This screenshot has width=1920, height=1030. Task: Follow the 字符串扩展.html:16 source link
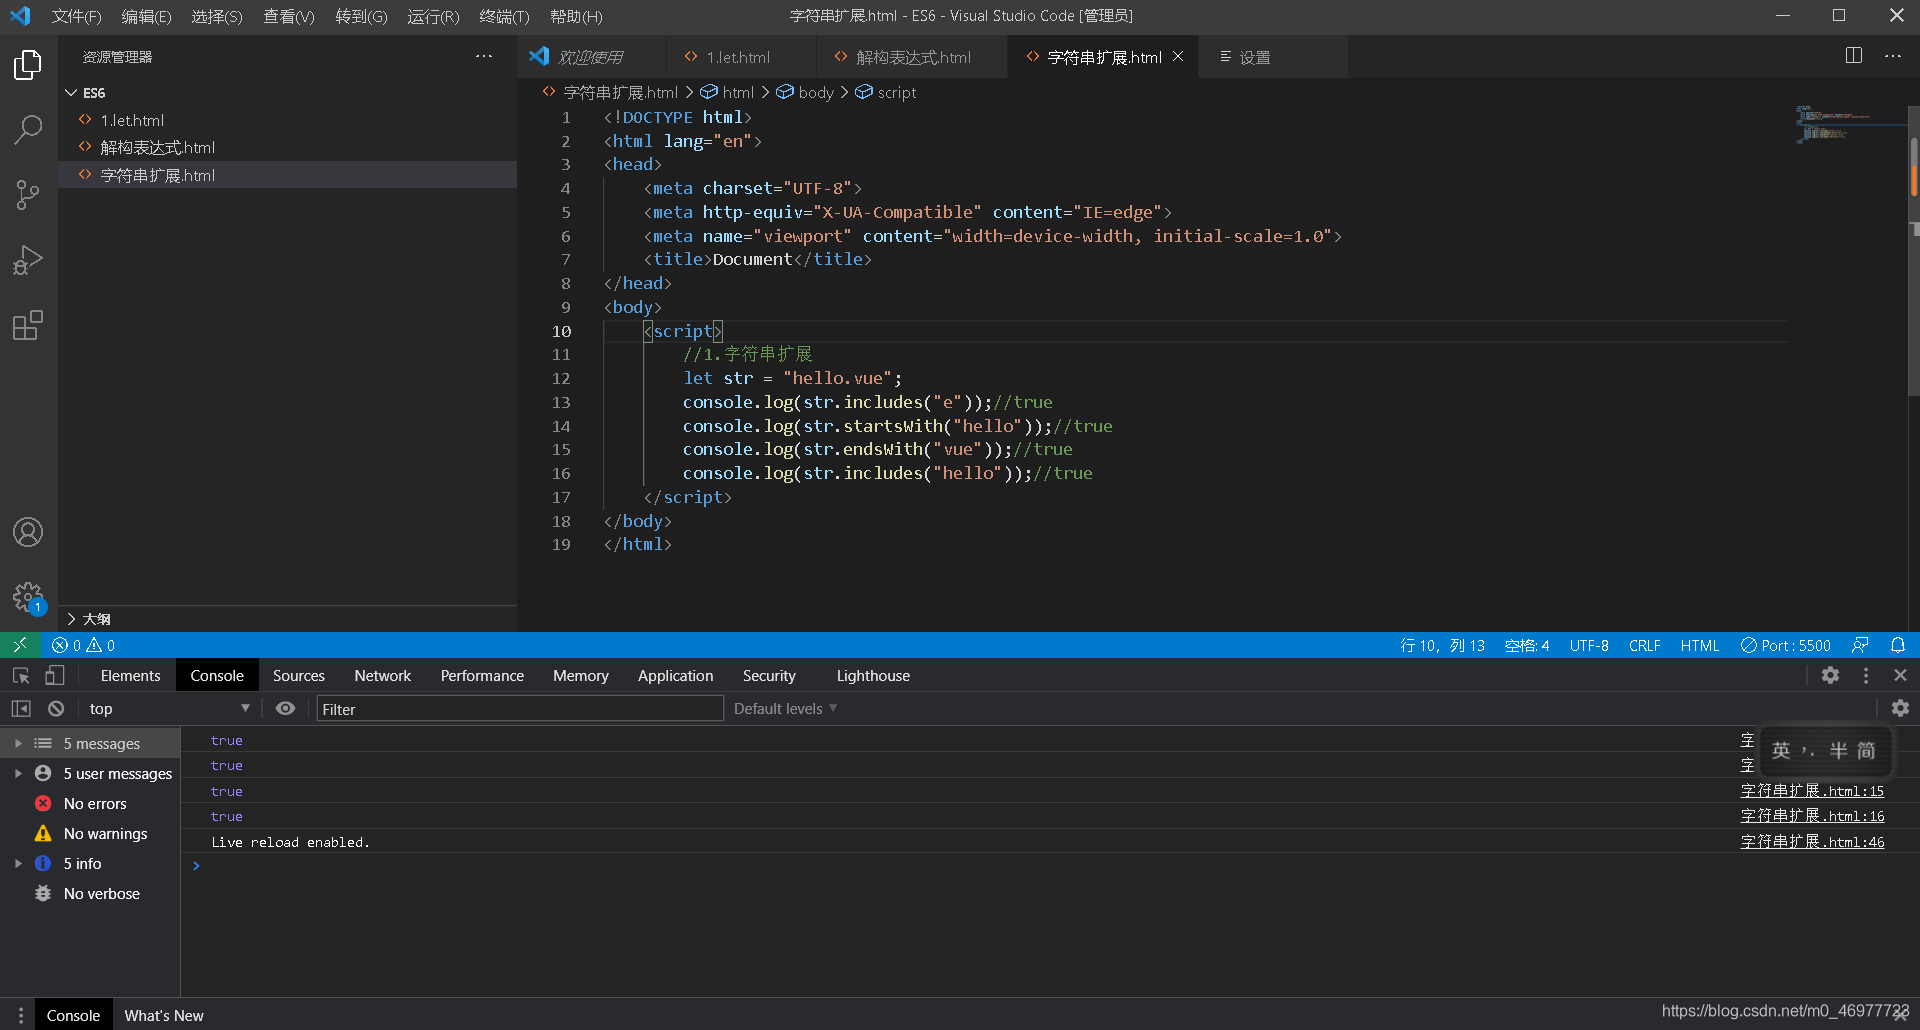(x=1812, y=816)
